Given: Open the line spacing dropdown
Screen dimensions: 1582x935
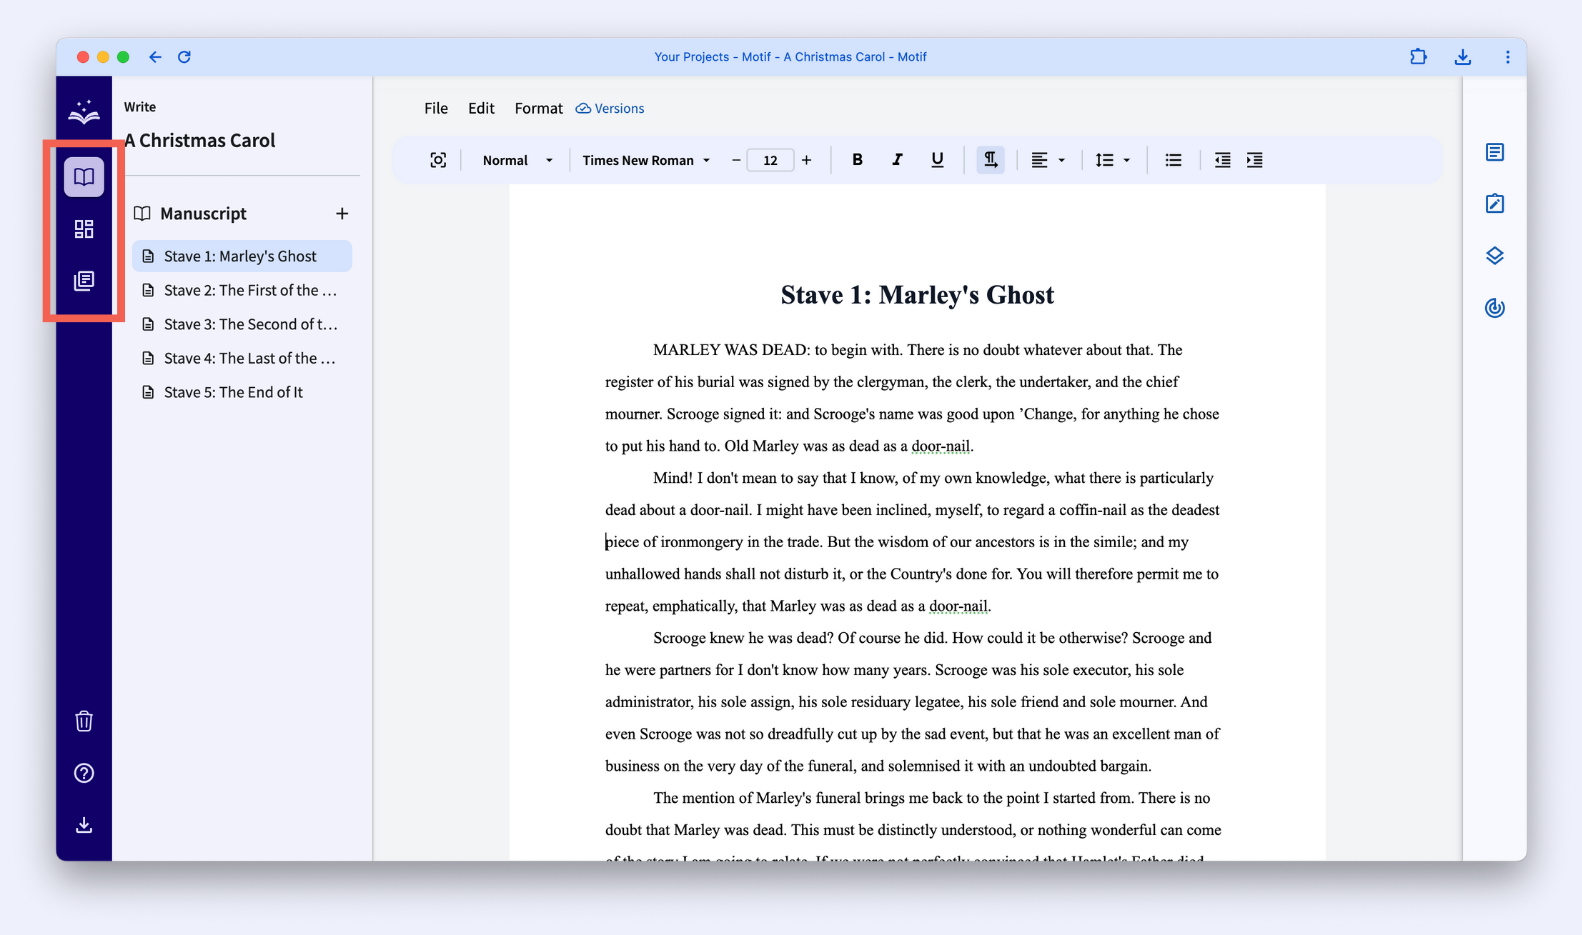Looking at the screenshot, I should (x=1112, y=160).
